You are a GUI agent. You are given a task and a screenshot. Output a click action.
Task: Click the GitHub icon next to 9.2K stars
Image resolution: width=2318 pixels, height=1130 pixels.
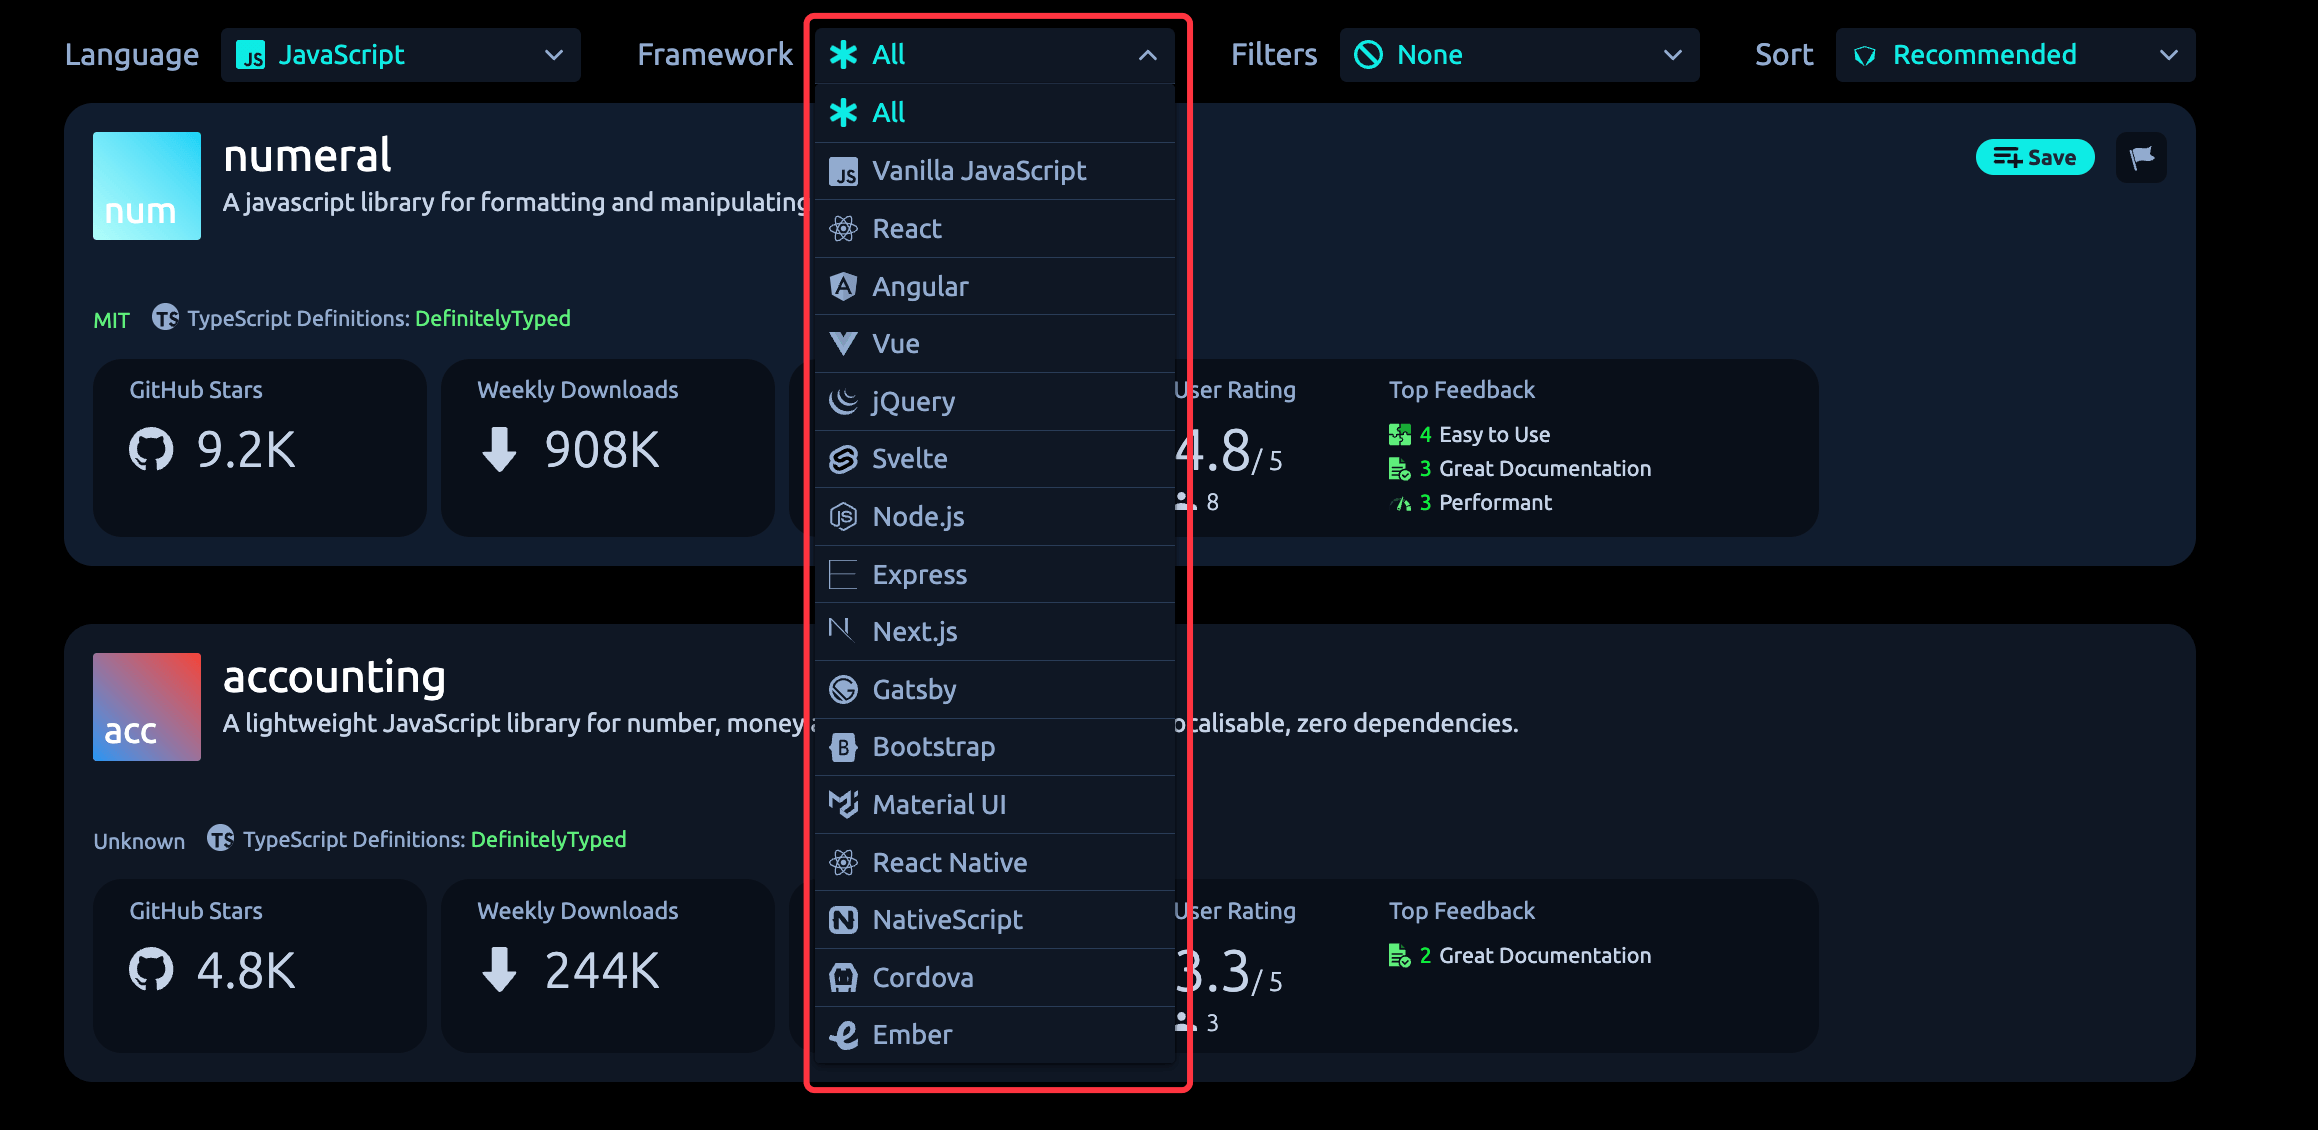[151, 449]
